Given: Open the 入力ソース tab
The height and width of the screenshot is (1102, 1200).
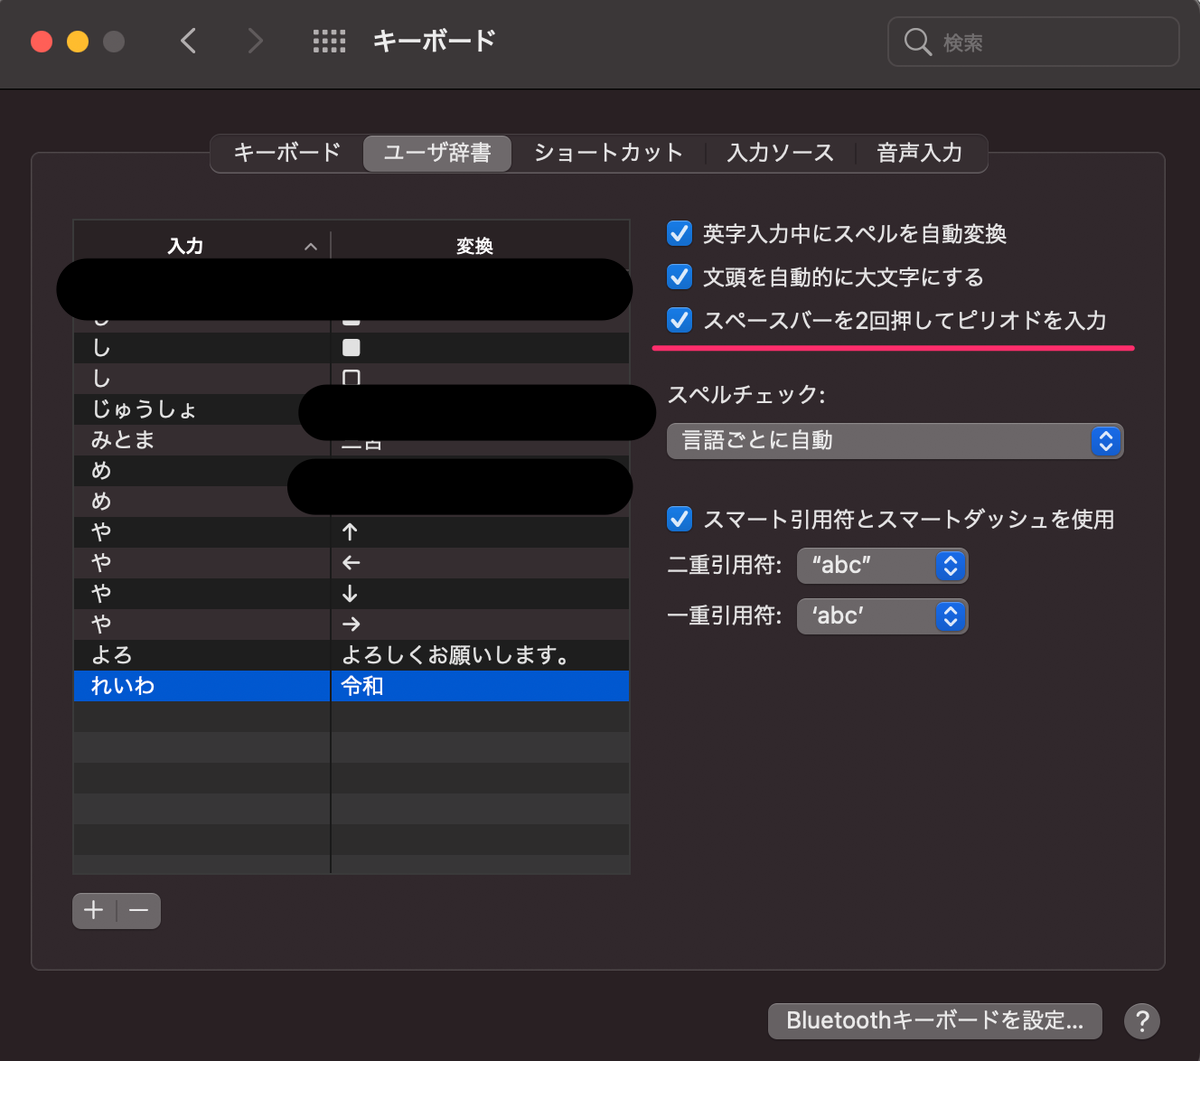Looking at the screenshot, I should tap(780, 153).
